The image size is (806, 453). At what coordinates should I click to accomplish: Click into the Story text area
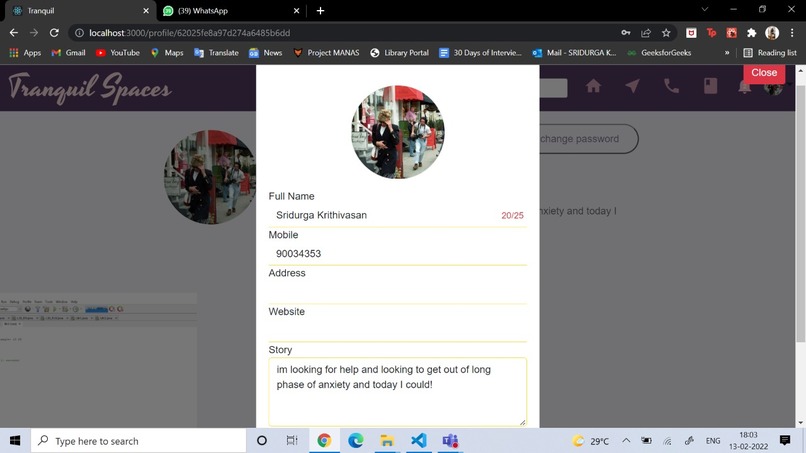[397, 392]
